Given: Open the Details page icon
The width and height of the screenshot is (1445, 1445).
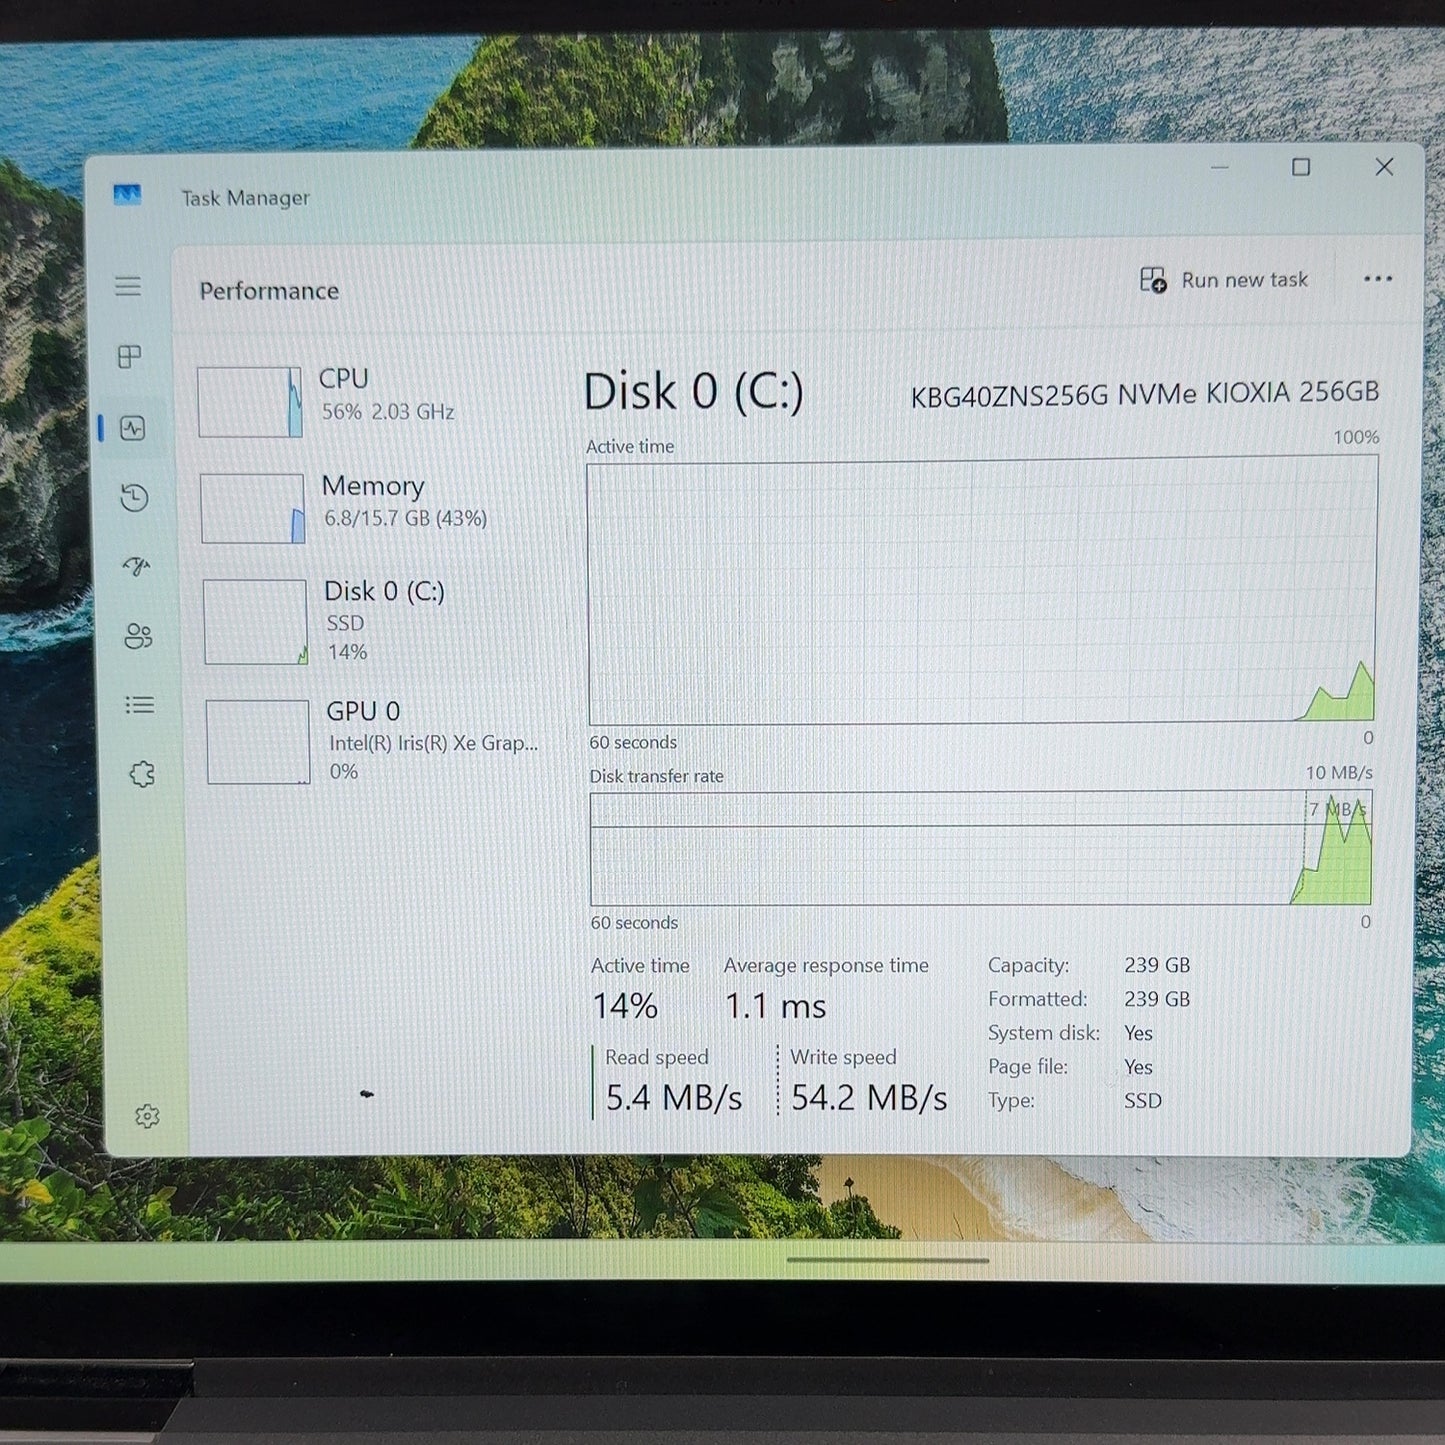Looking at the screenshot, I should (x=140, y=705).
